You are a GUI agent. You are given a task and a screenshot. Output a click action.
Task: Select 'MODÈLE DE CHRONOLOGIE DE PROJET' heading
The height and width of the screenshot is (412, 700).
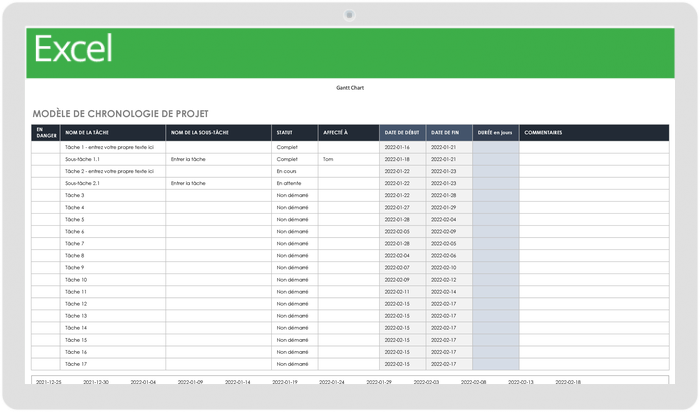(x=121, y=113)
